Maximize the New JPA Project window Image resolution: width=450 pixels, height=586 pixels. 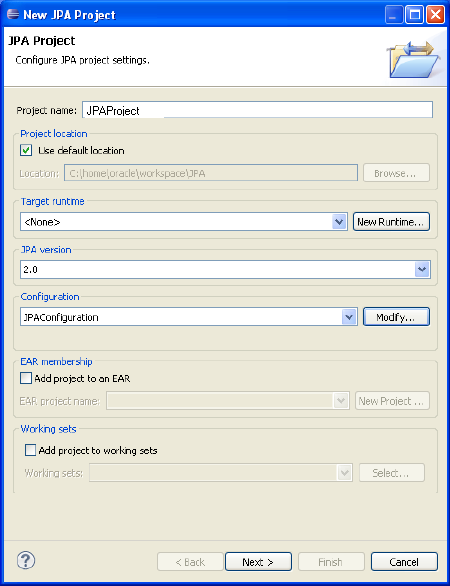(414, 15)
